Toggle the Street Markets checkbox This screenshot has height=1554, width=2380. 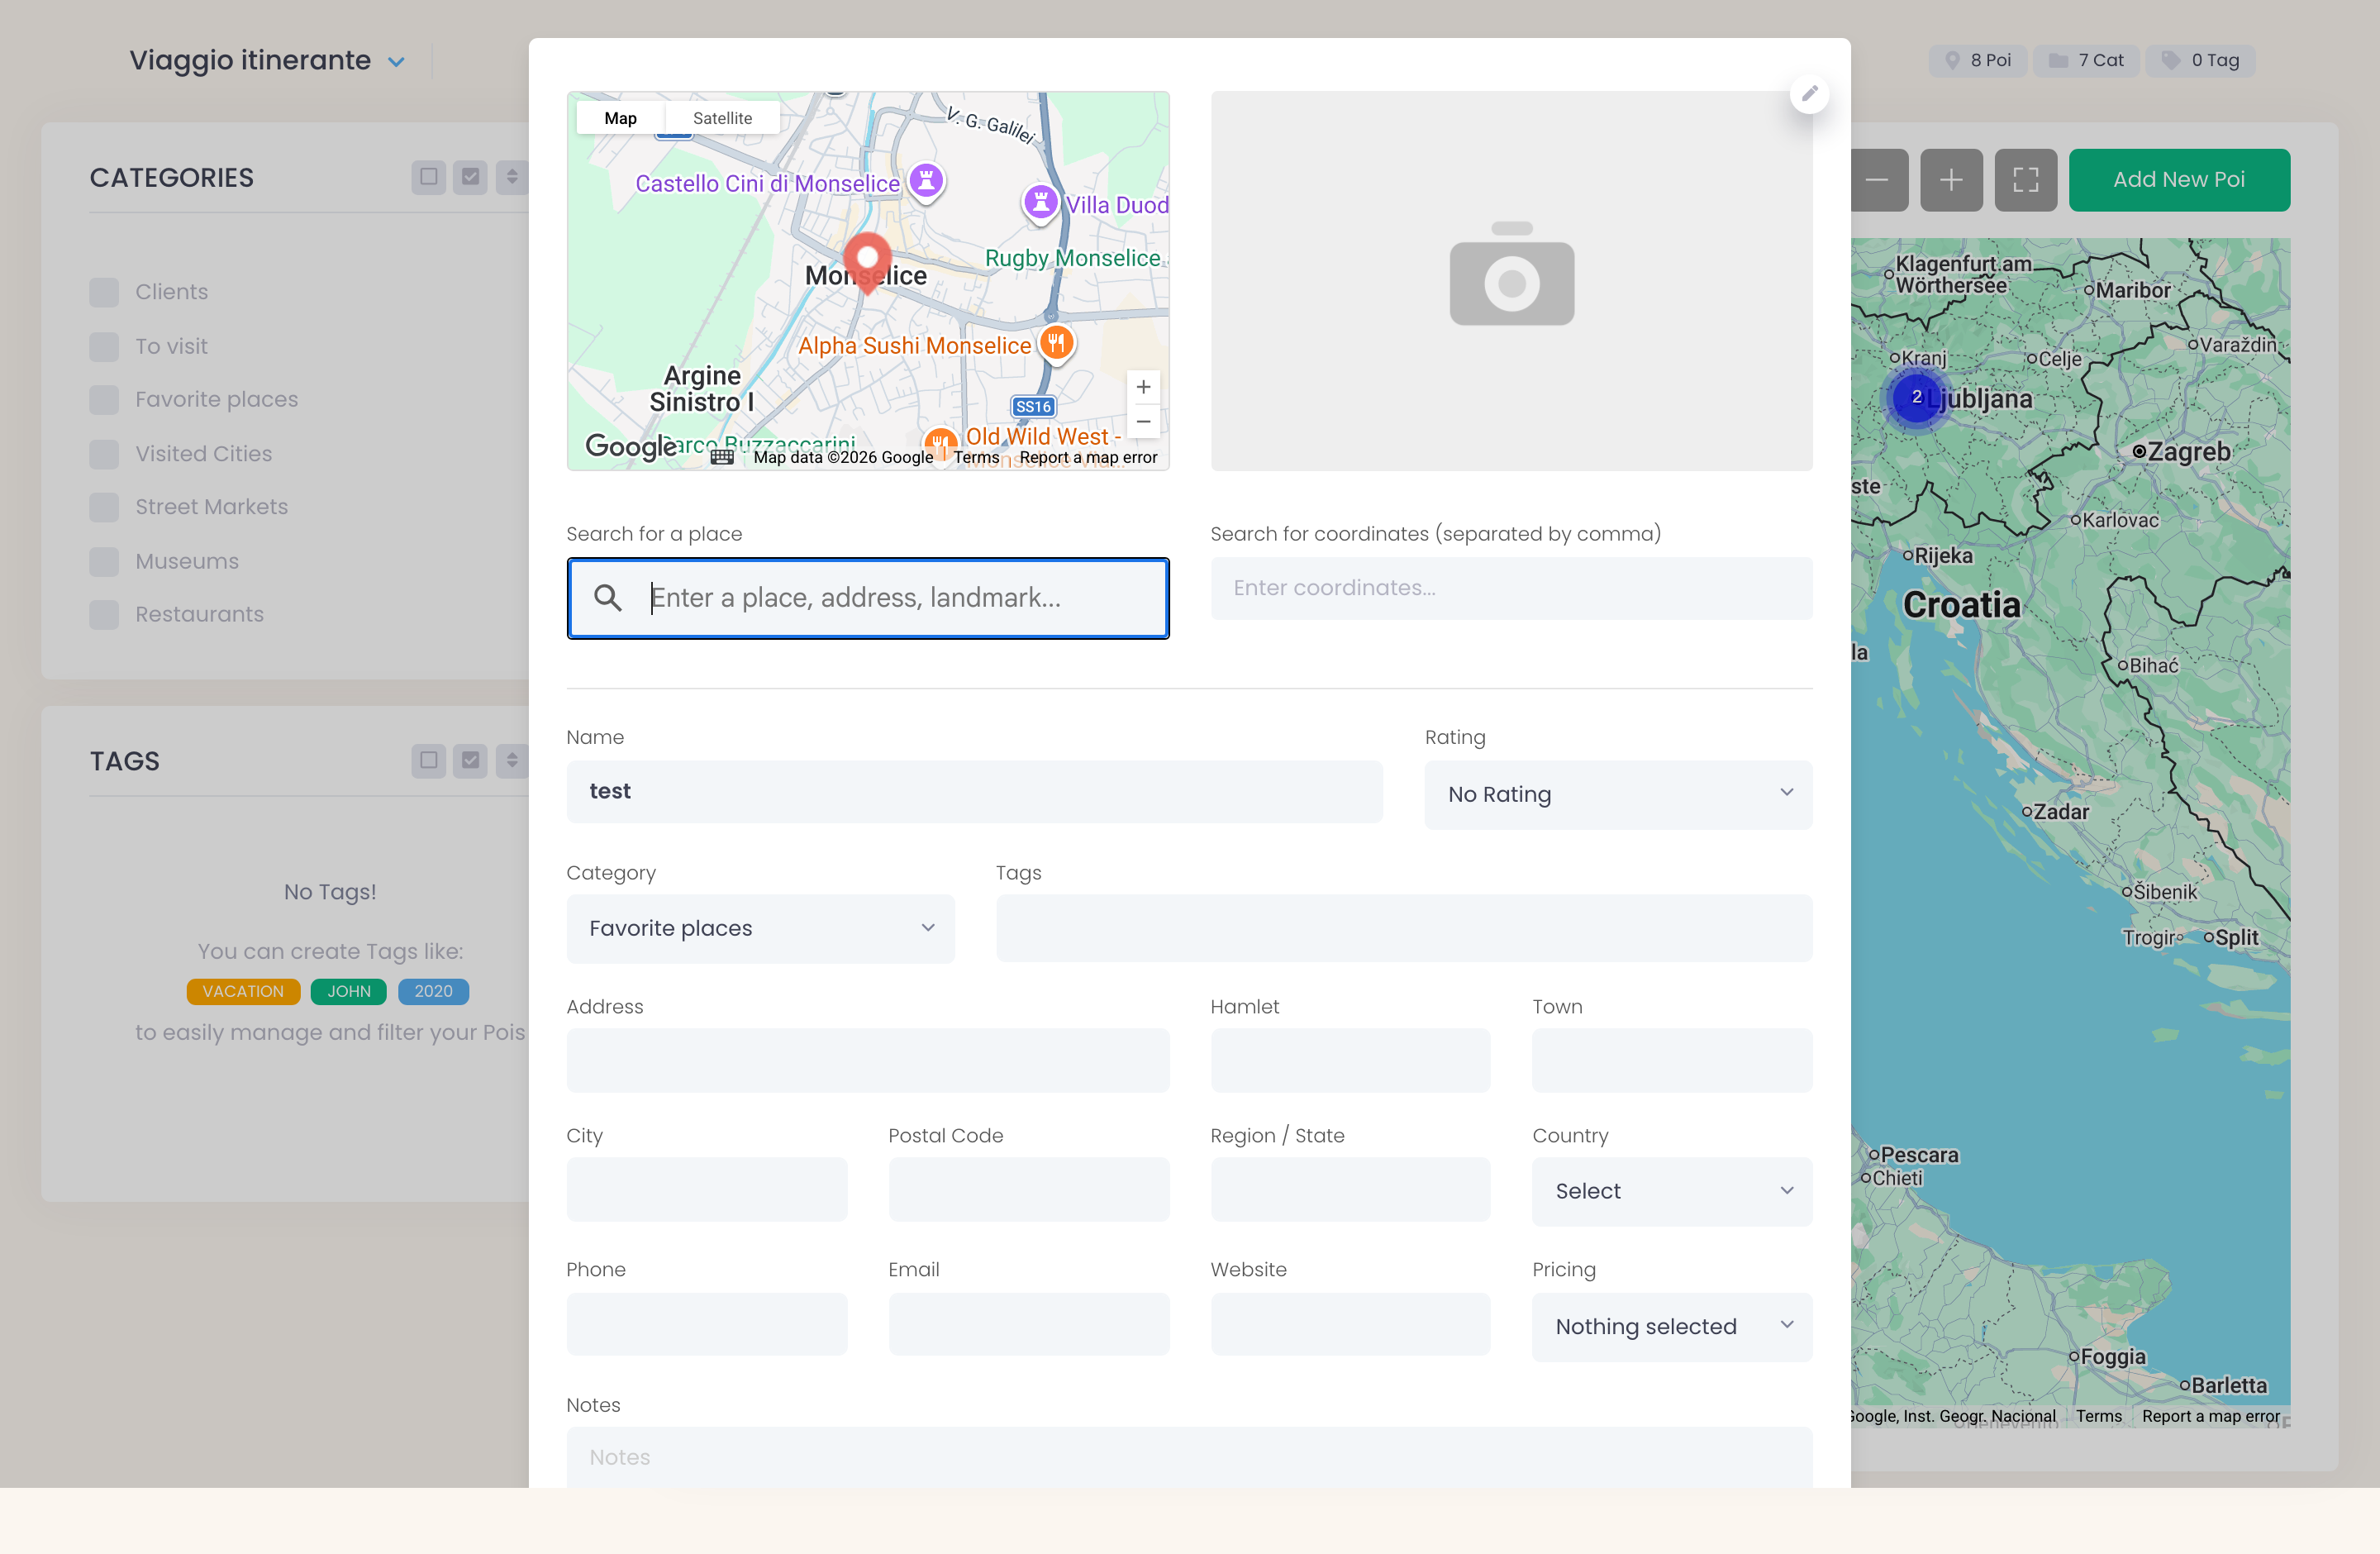coord(104,507)
